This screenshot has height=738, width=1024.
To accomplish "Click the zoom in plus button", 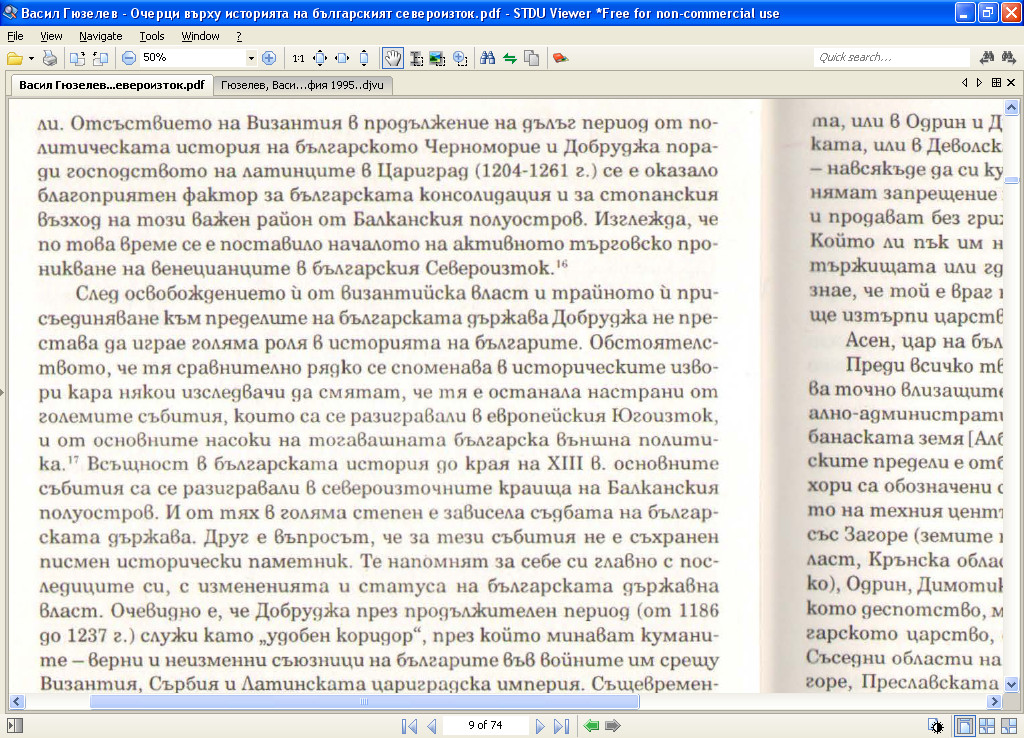I will [x=268, y=58].
